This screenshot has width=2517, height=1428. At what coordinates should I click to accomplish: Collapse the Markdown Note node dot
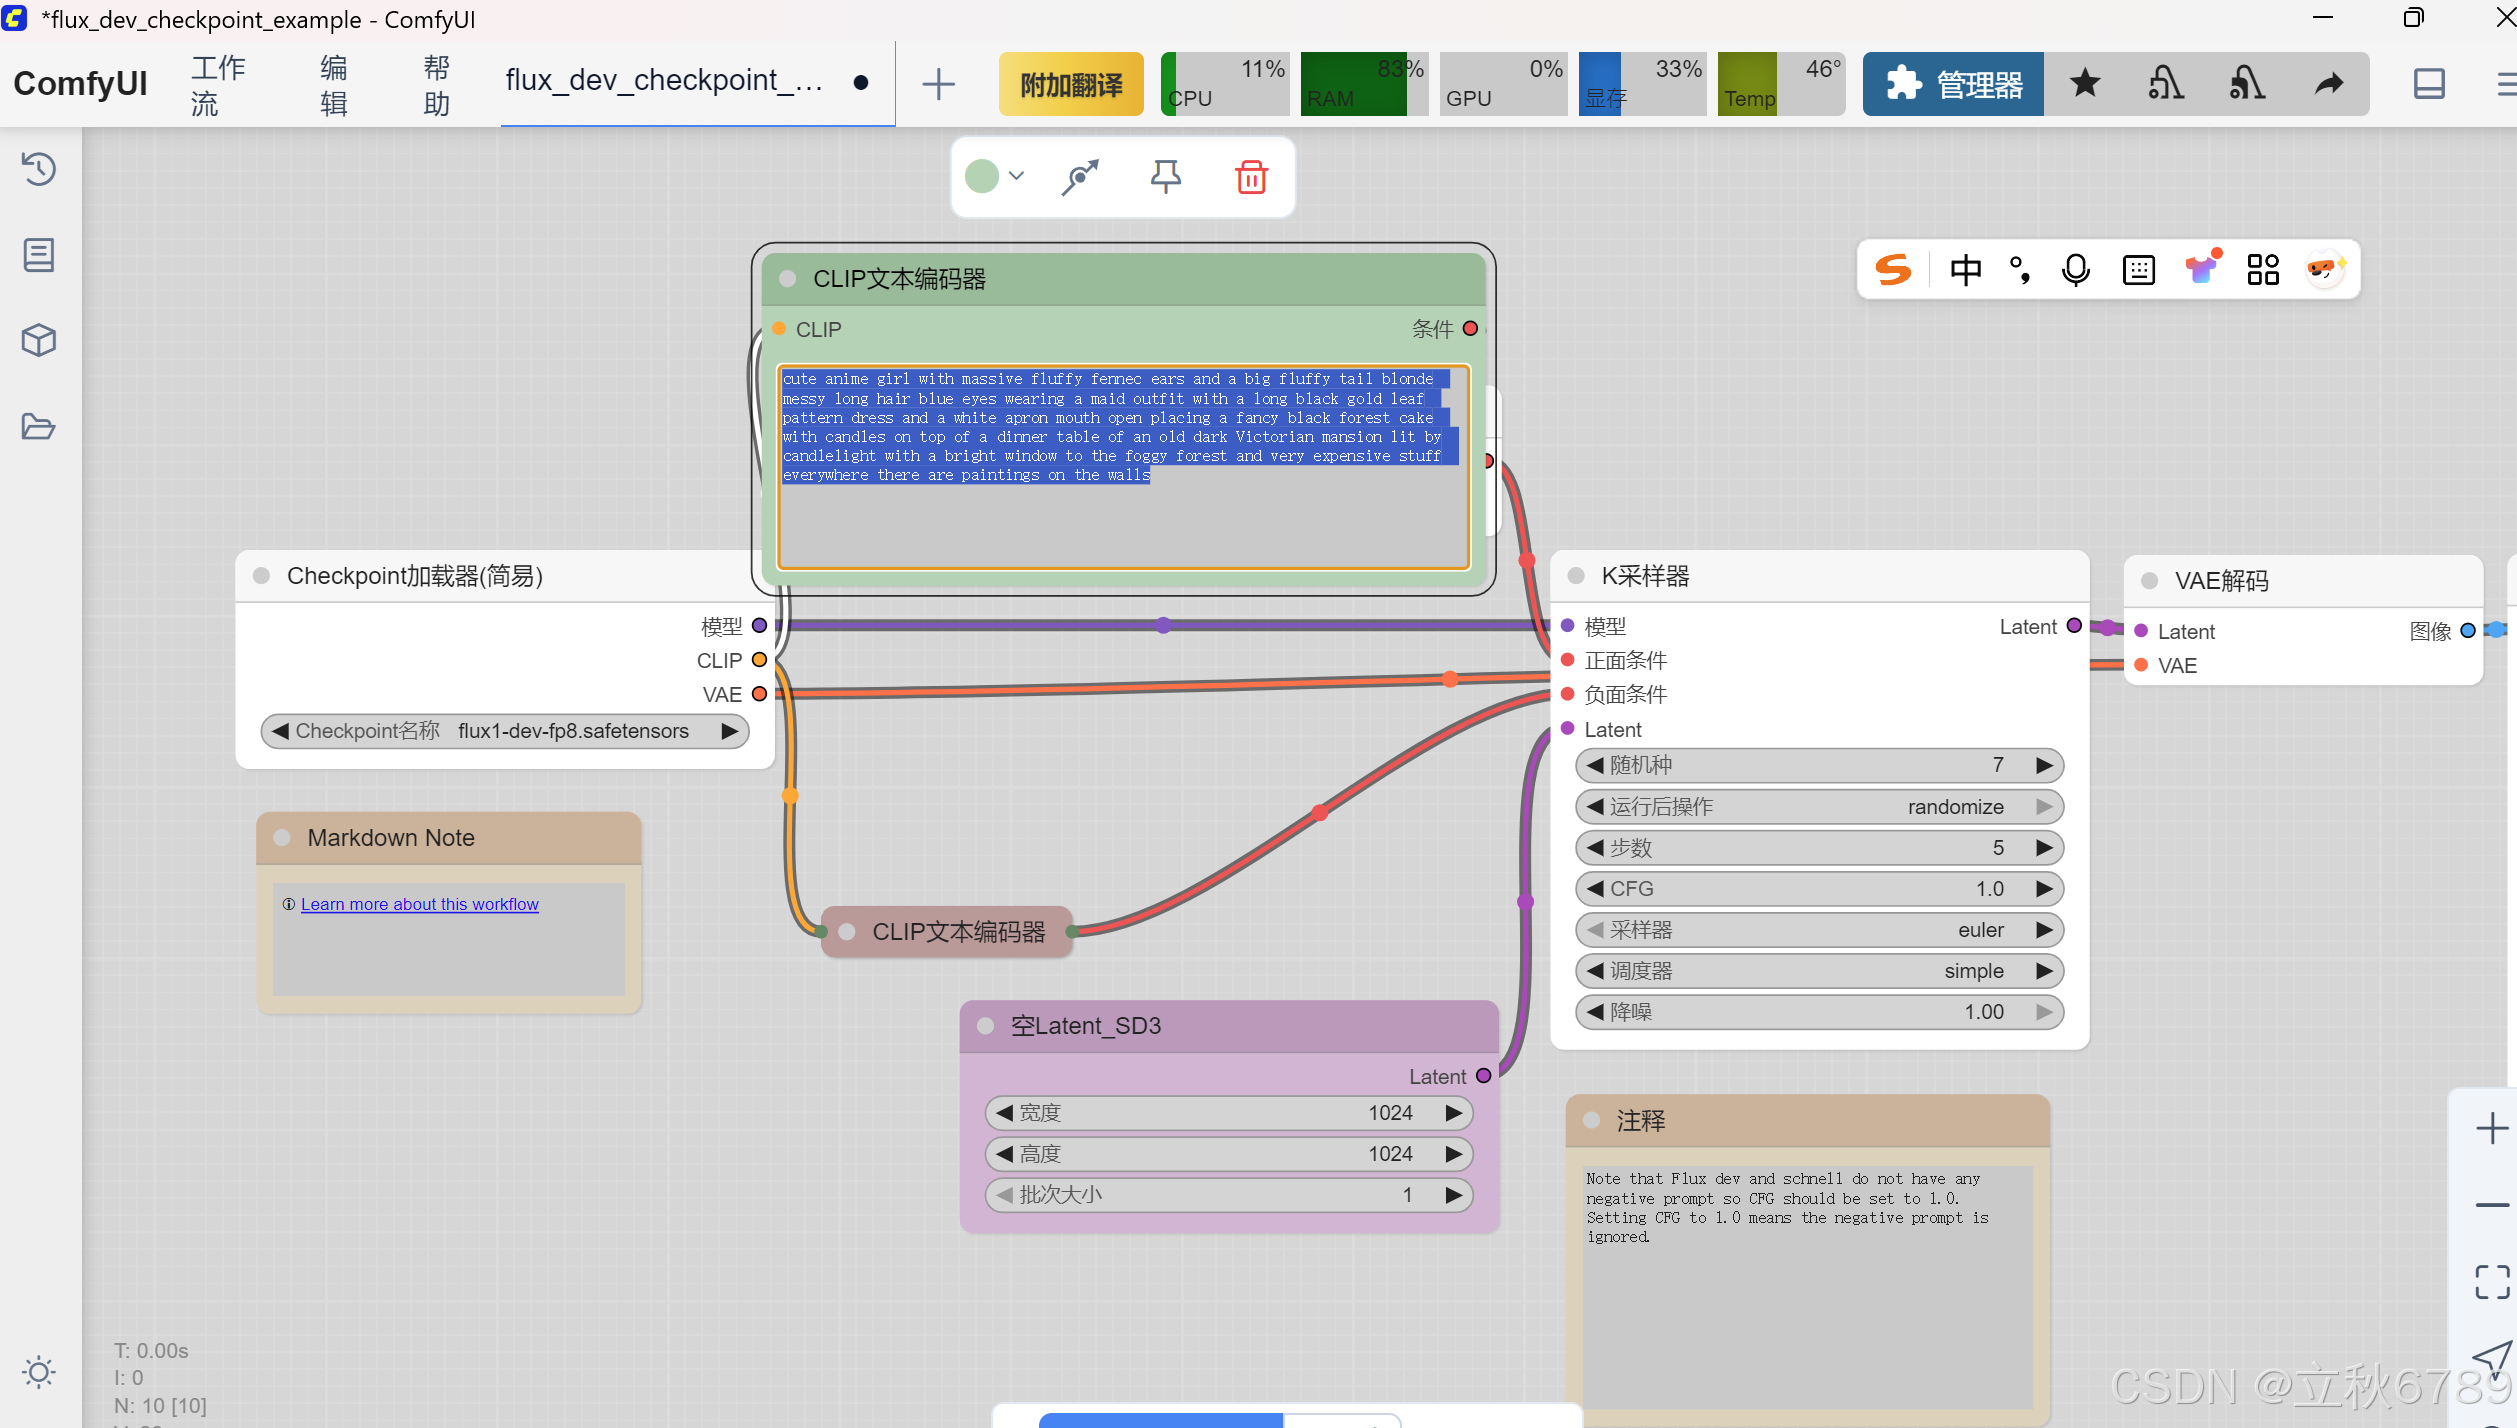[x=283, y=838]
